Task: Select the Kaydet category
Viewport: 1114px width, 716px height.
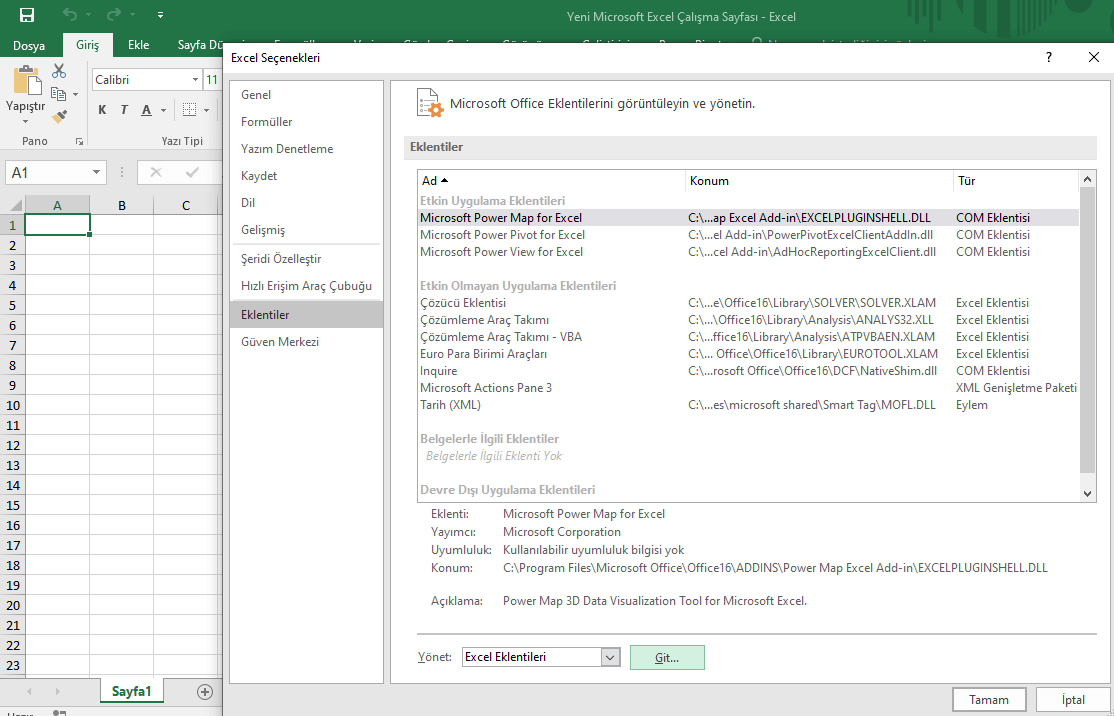Action: (306, 175)
